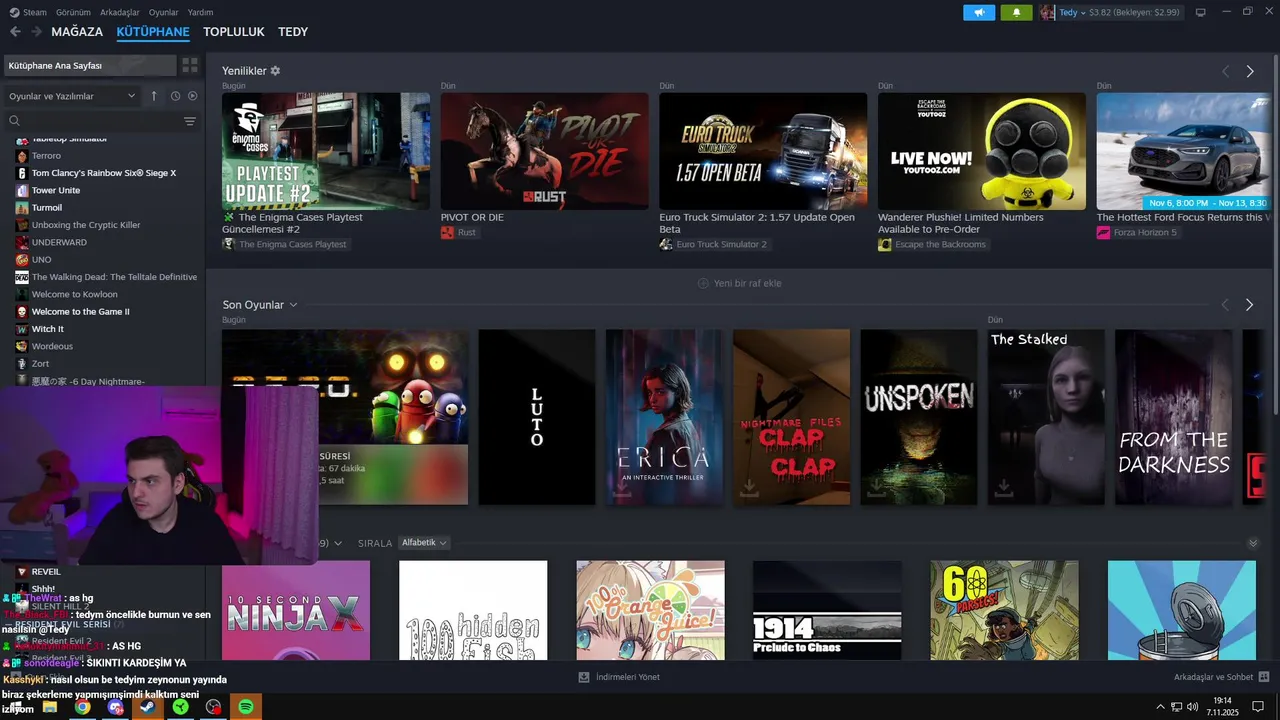Toggle the library grid view icon

(x=189, y=65)
